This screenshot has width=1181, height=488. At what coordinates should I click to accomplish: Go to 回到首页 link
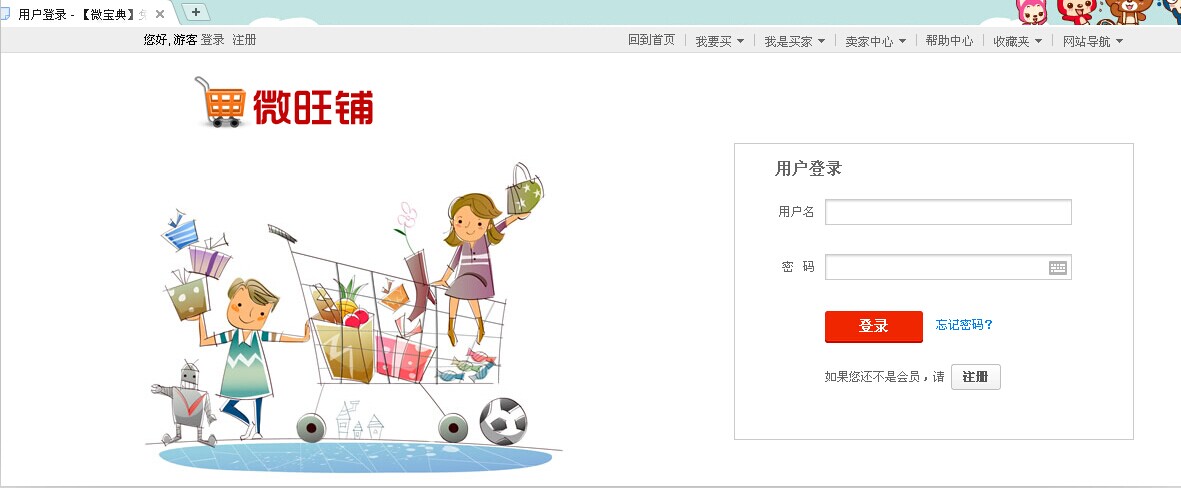652,40
